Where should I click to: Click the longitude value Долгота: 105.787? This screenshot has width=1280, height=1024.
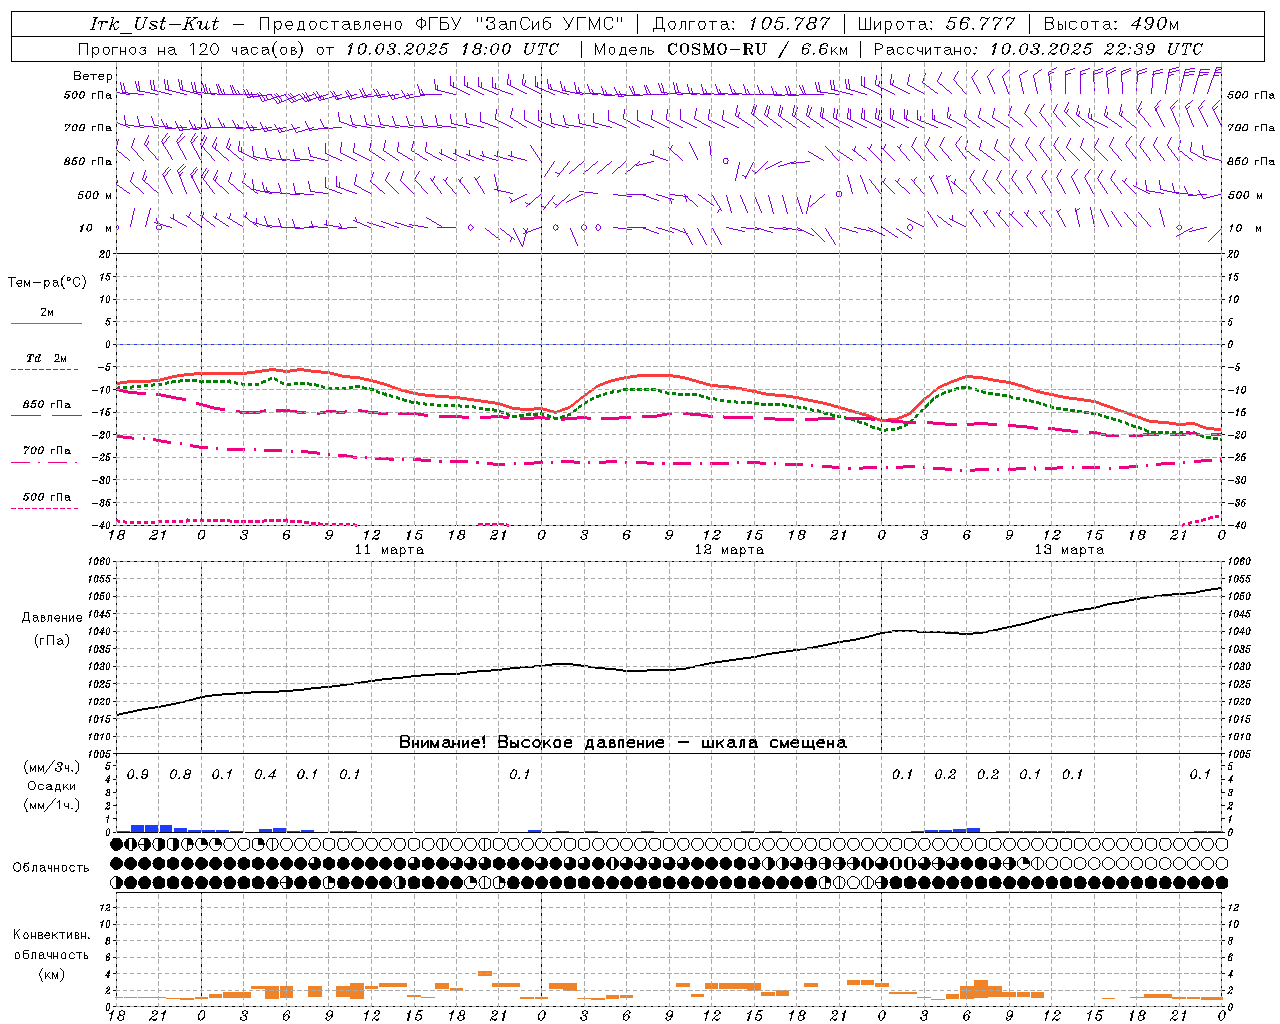(741, 24)
